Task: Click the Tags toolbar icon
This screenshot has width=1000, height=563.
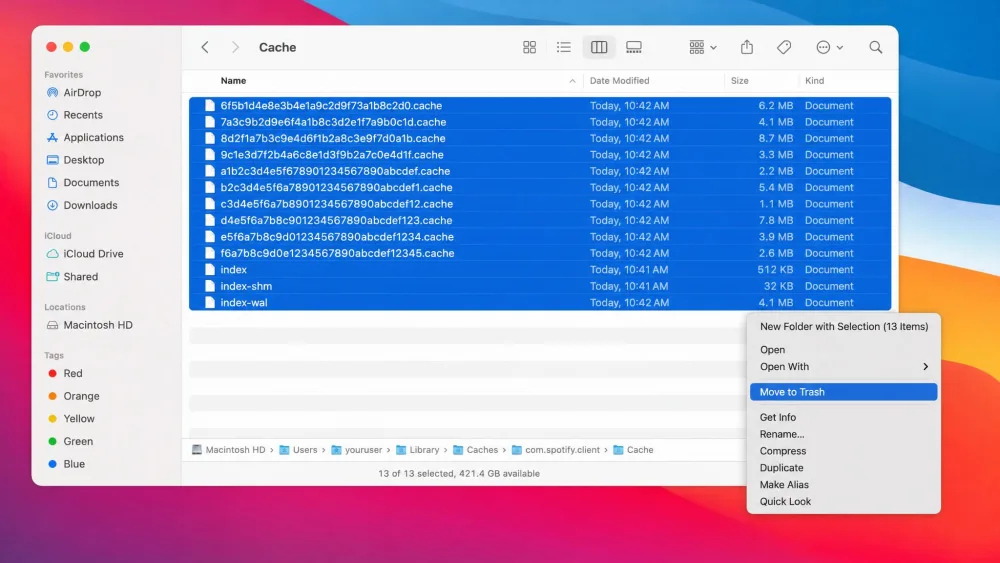Action: pyautogui.click(x=784, y=47)
